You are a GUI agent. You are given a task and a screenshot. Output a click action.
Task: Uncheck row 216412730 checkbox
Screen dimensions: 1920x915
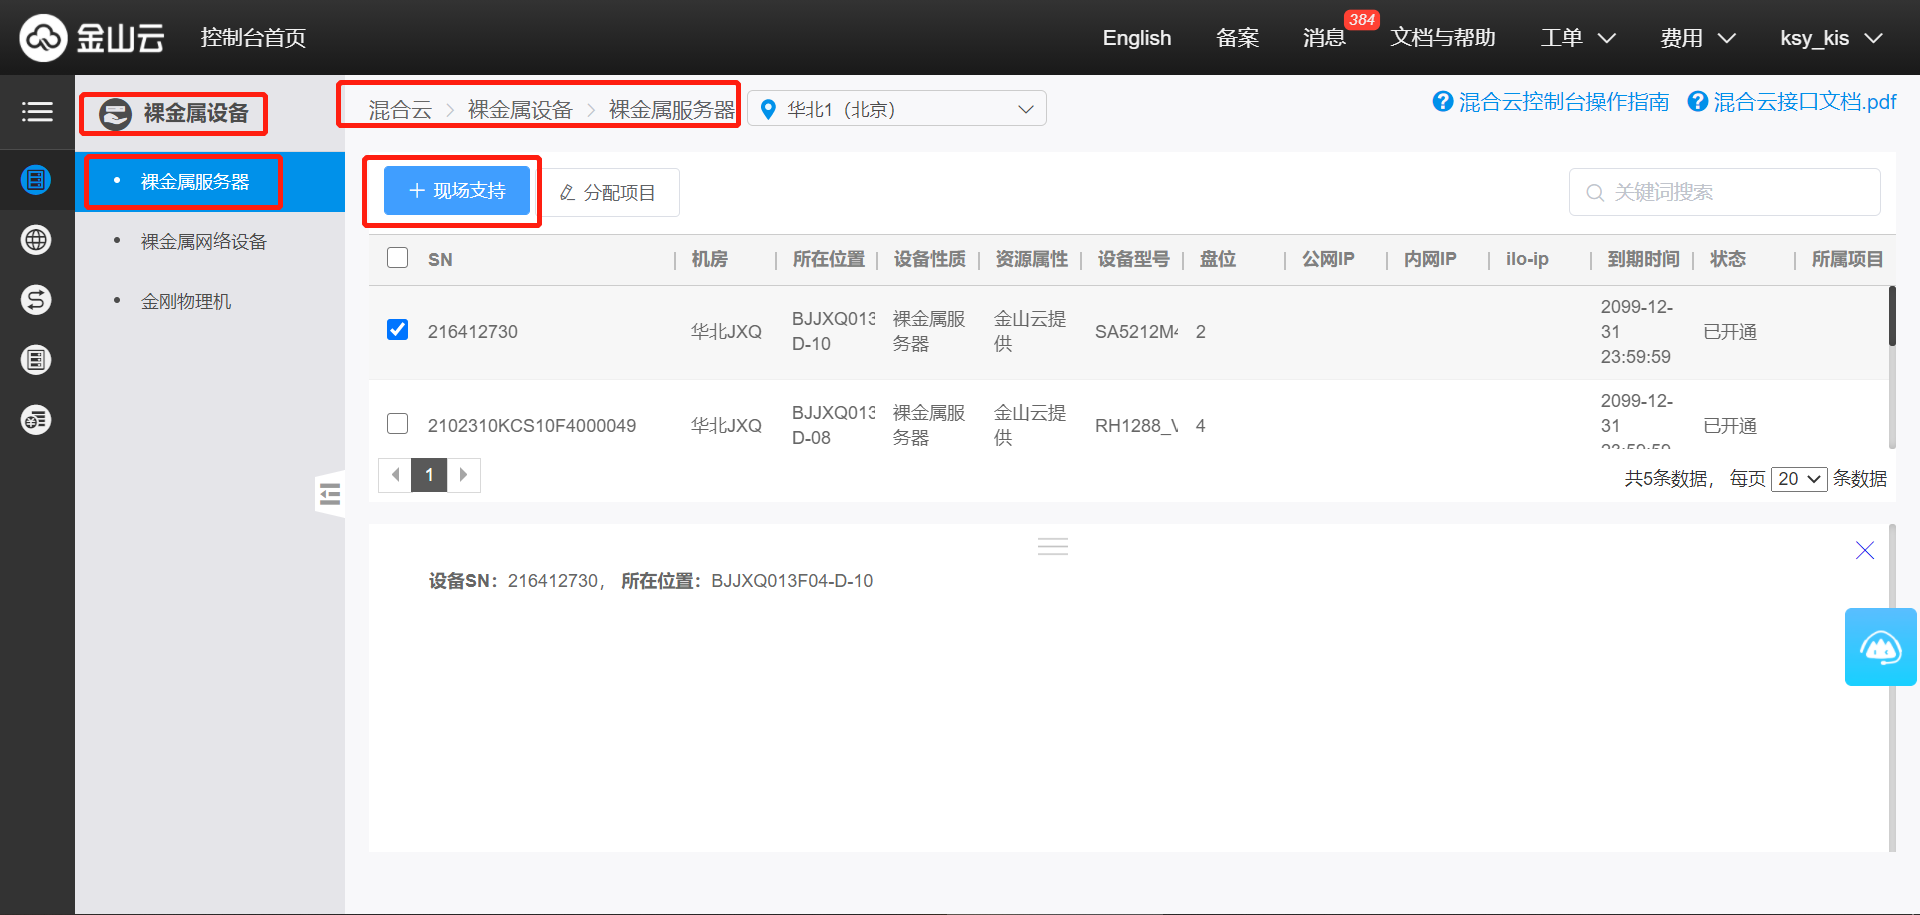tap(398, 330)
